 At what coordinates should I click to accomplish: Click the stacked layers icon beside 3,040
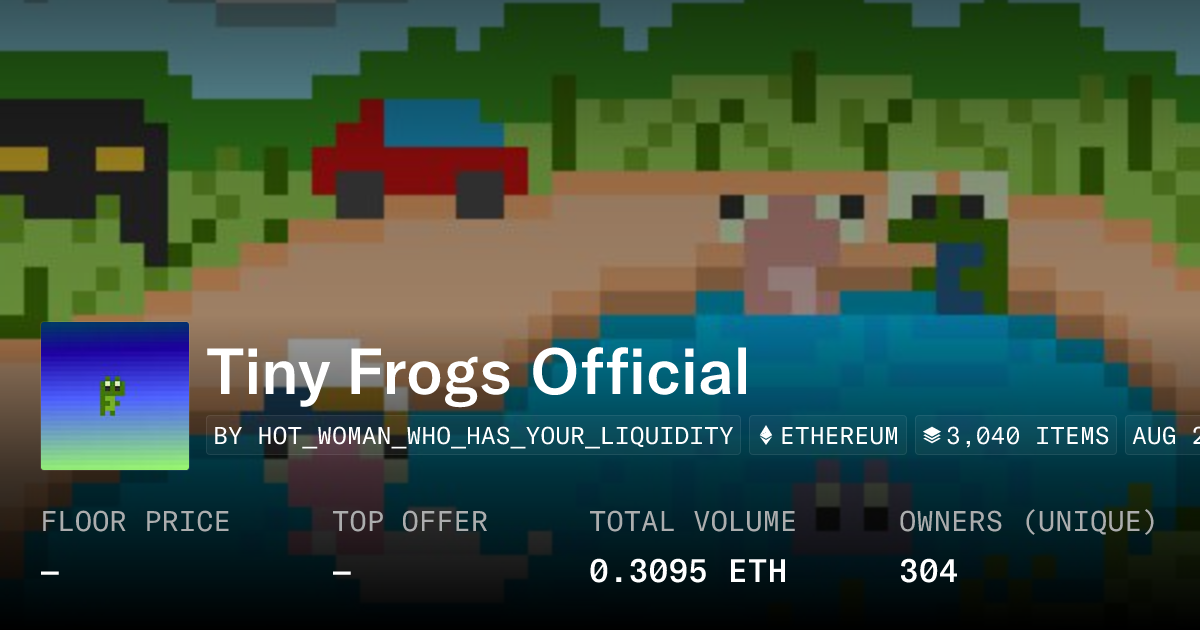(932, 436)
